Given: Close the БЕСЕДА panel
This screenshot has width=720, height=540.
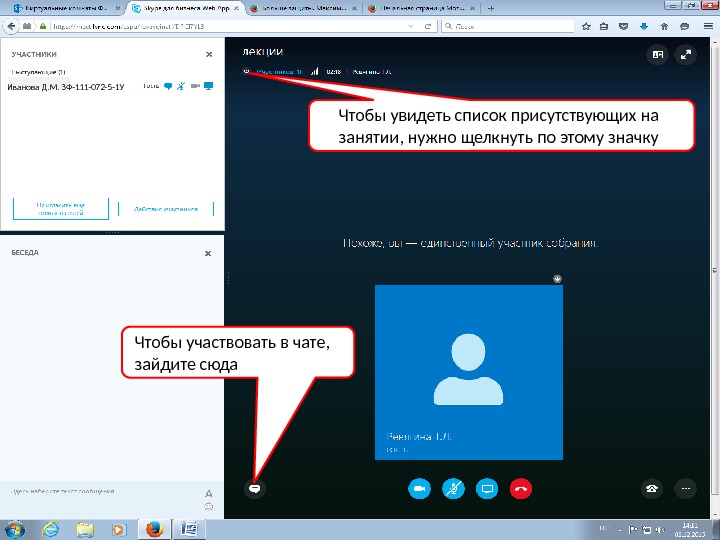Looking at the screenshot, I should coord(208,253).
